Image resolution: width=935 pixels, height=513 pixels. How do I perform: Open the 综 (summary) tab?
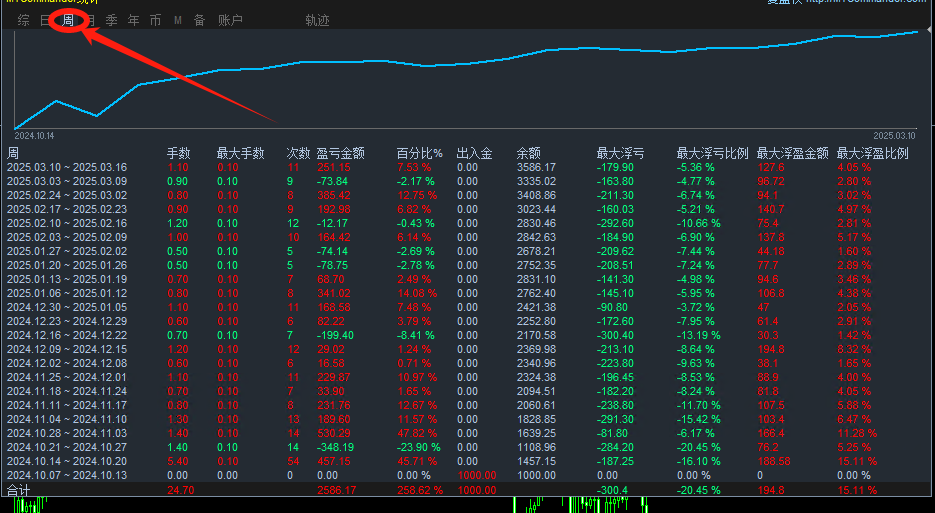[24, 20]
